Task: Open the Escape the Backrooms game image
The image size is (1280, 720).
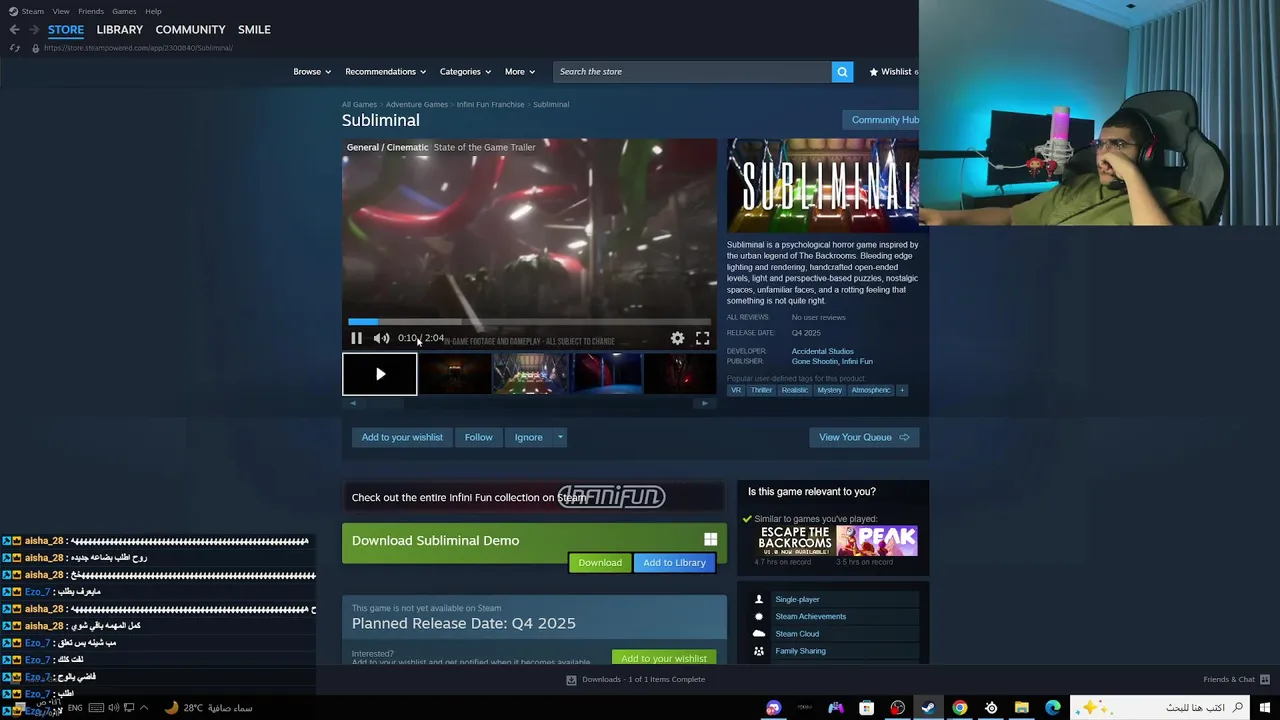Action: [795, 541]
